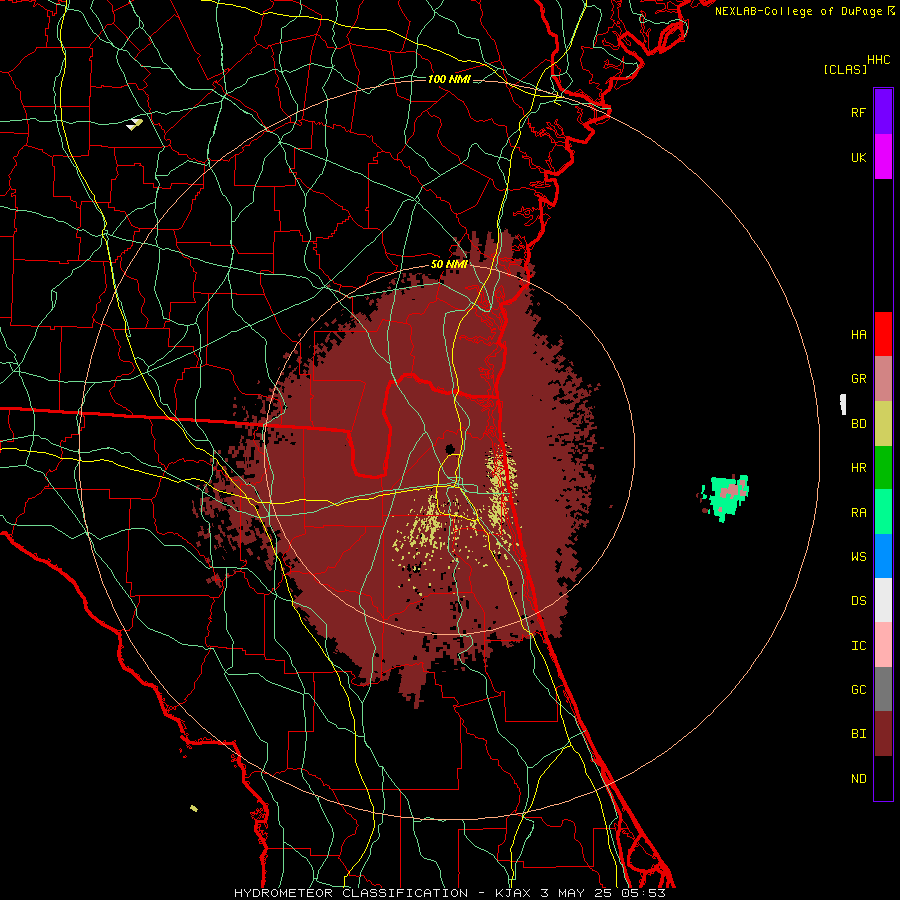Viewport: 900px width, 900px height.
Task: Click the HR green legend swatch
Action: (883, 468)
